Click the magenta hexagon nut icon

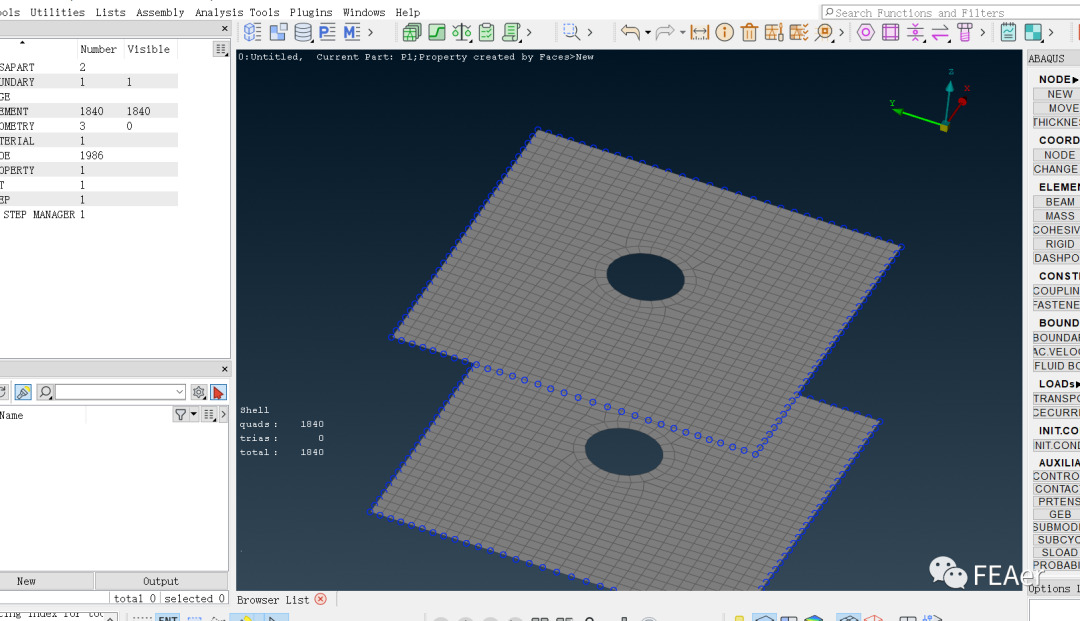866,32
